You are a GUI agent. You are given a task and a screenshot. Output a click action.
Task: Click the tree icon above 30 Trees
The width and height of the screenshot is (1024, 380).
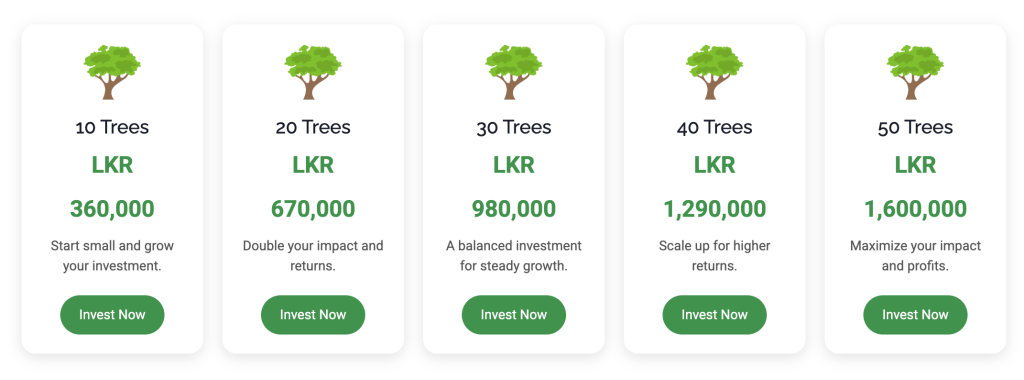coord(514,72)
